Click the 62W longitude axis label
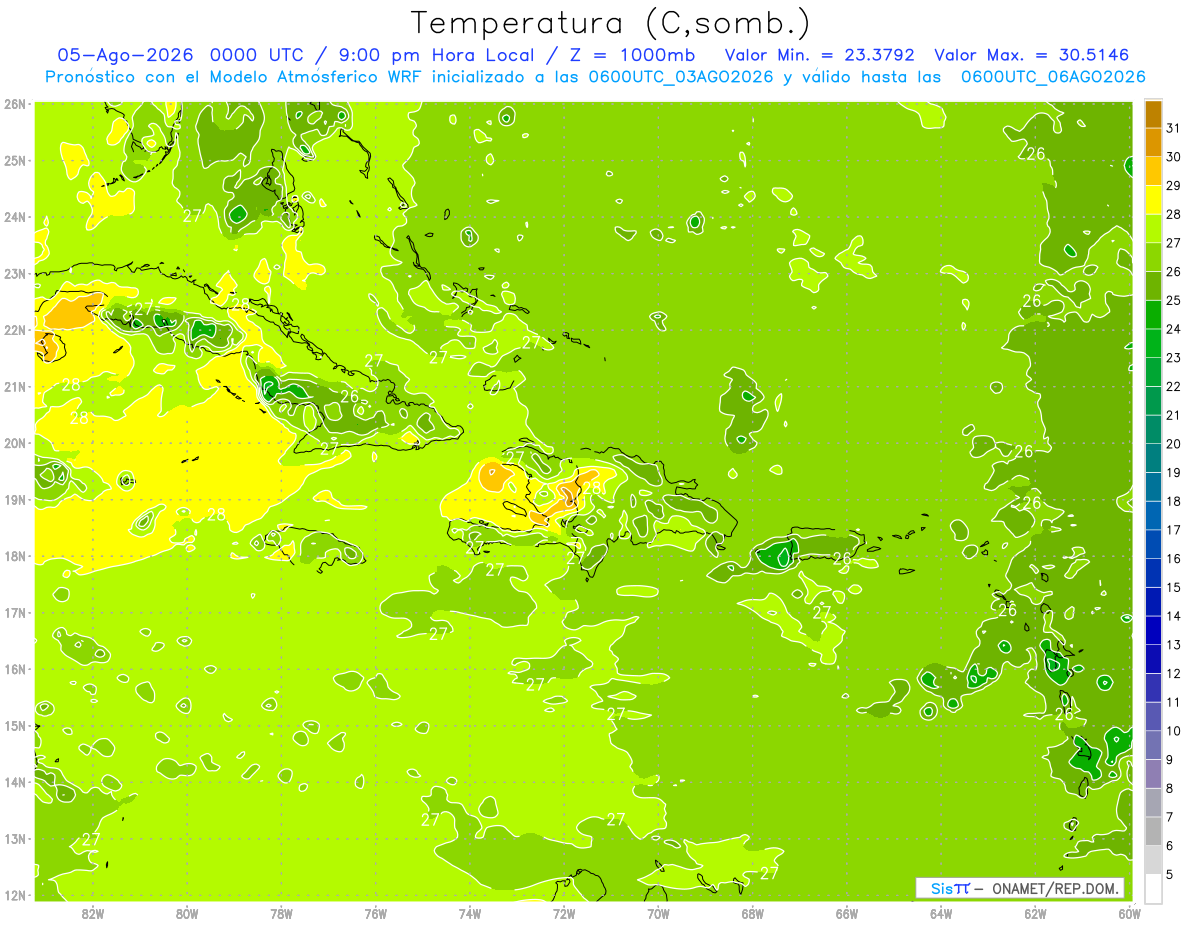 point(1035,912)
